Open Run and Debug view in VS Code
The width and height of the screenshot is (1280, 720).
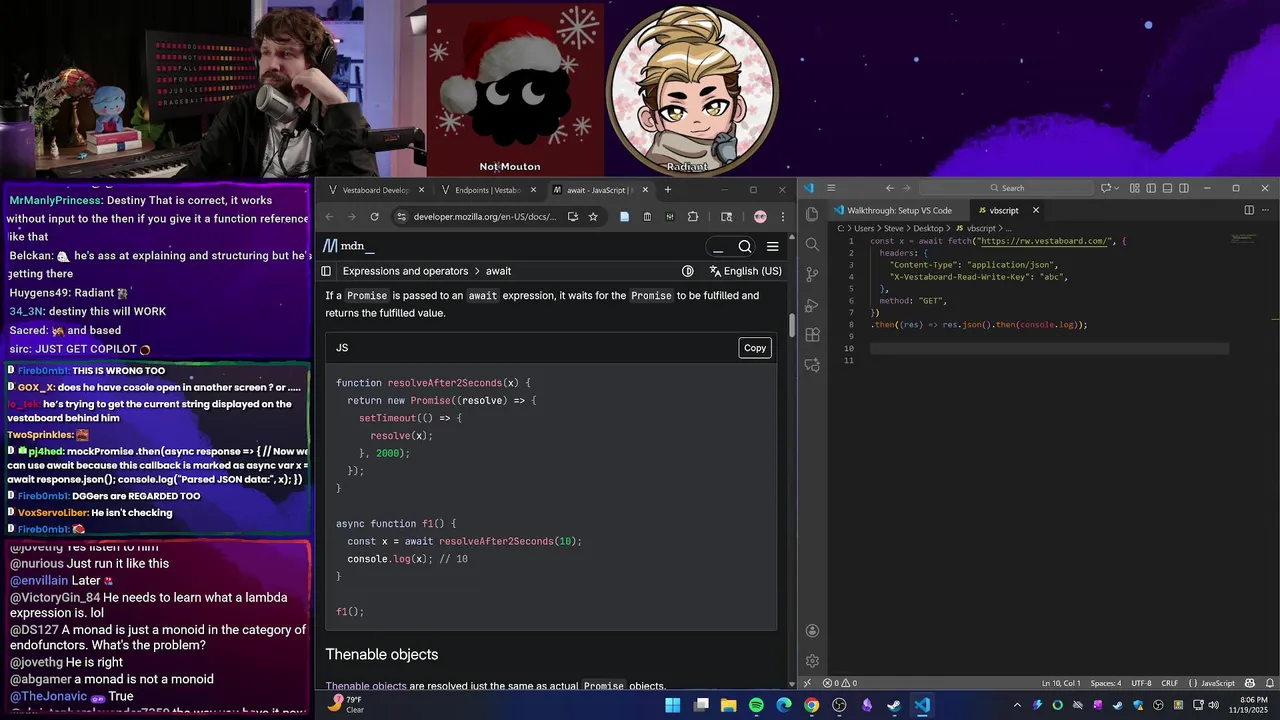click(812, 305)
